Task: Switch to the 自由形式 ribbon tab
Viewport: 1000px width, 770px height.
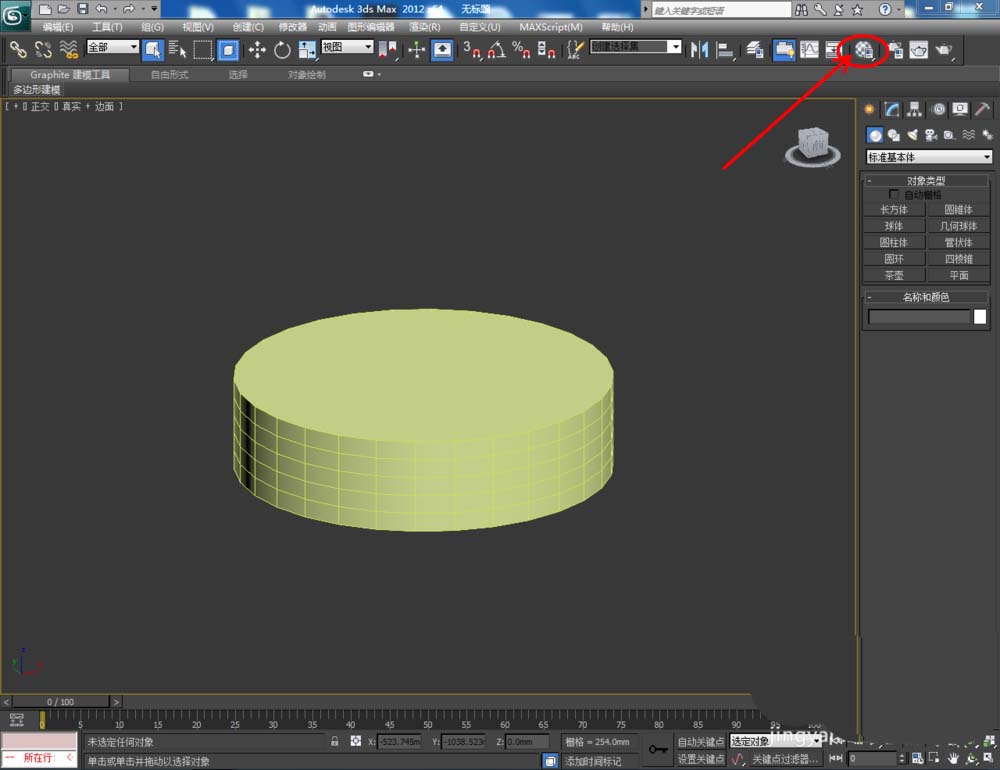Action: pyautogui.click(x=170, y=75)
